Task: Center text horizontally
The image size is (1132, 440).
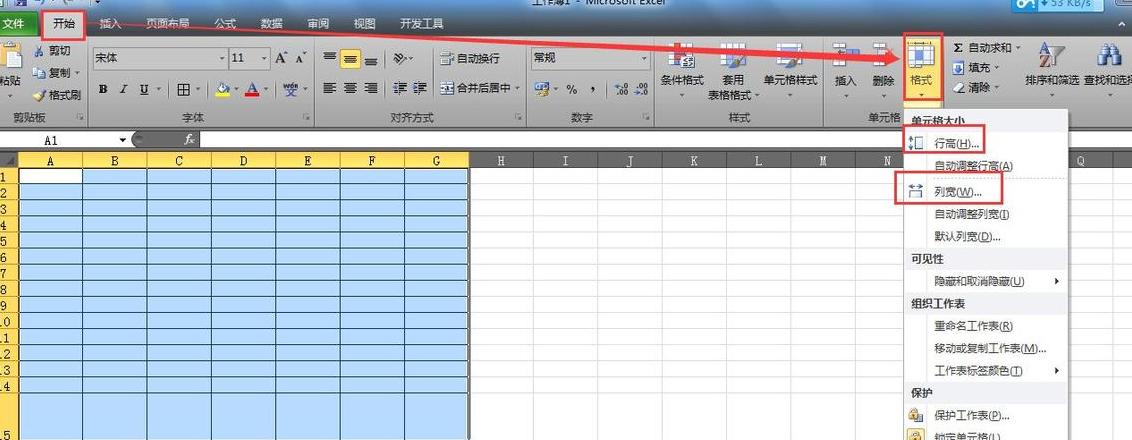Action: click(350, 88)
